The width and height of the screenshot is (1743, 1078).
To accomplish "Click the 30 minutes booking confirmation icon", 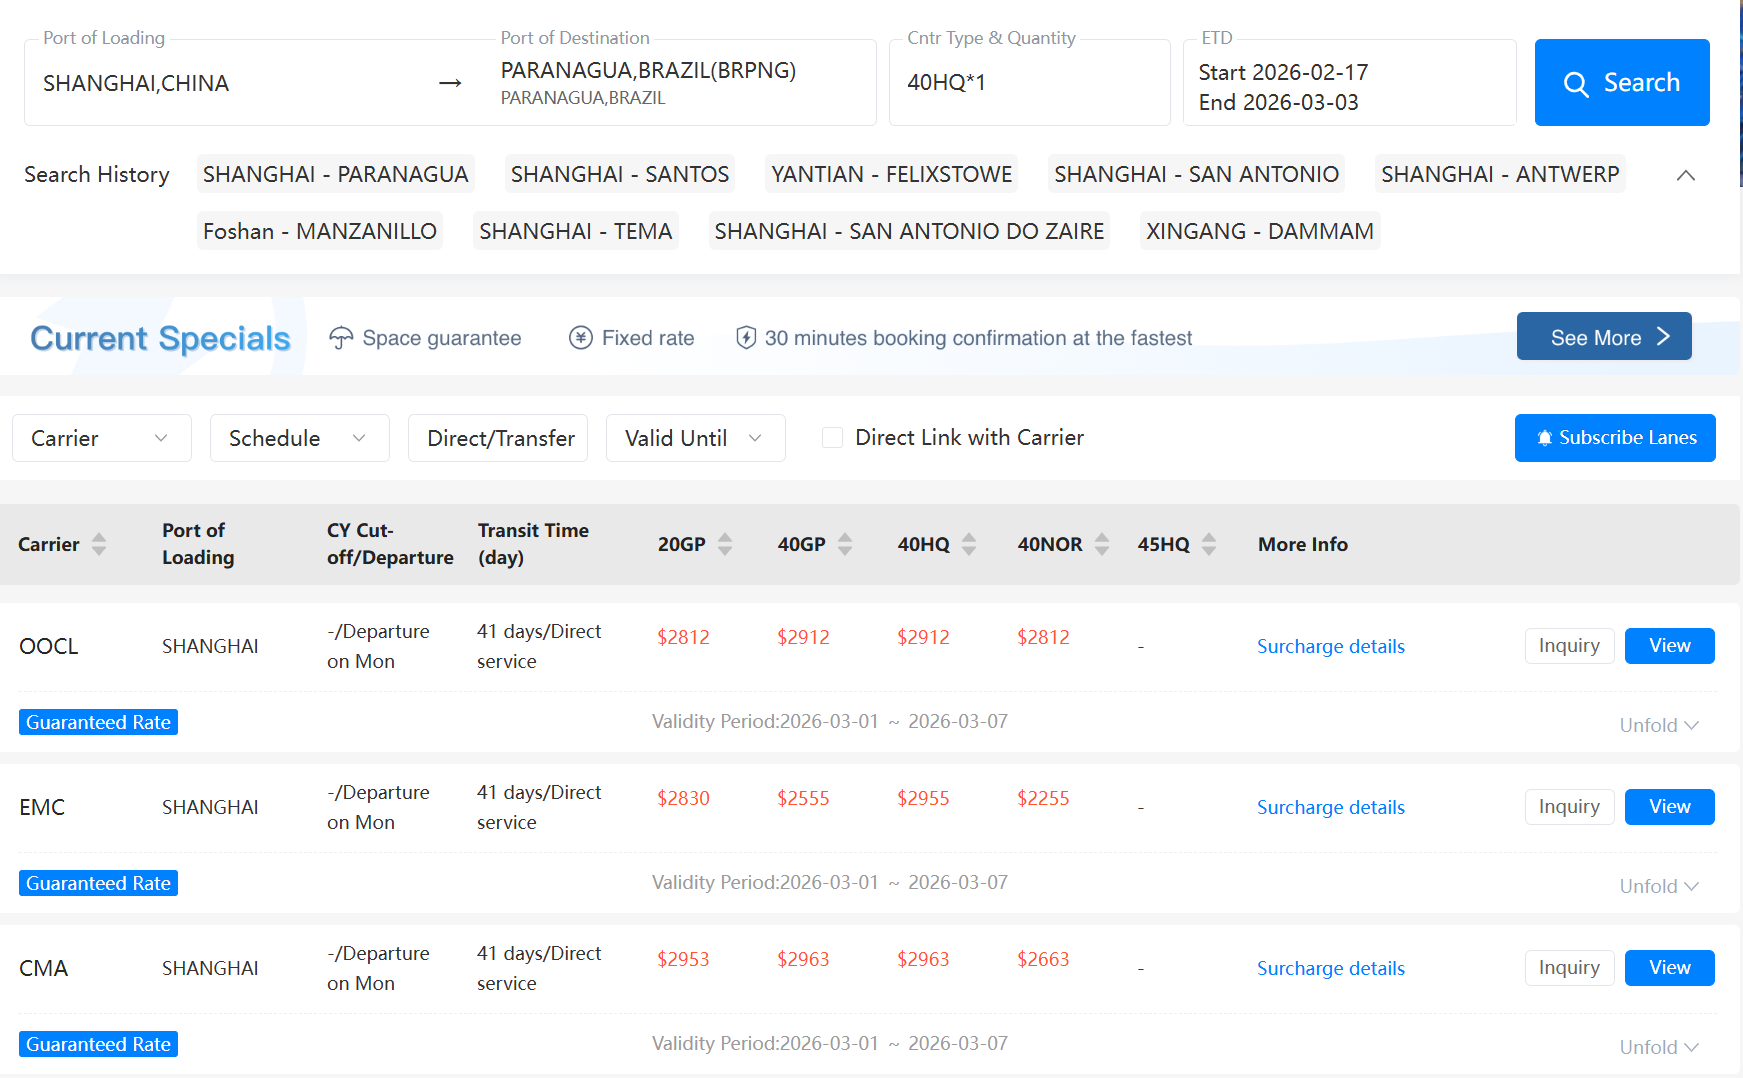I will (x=746, y=338).
